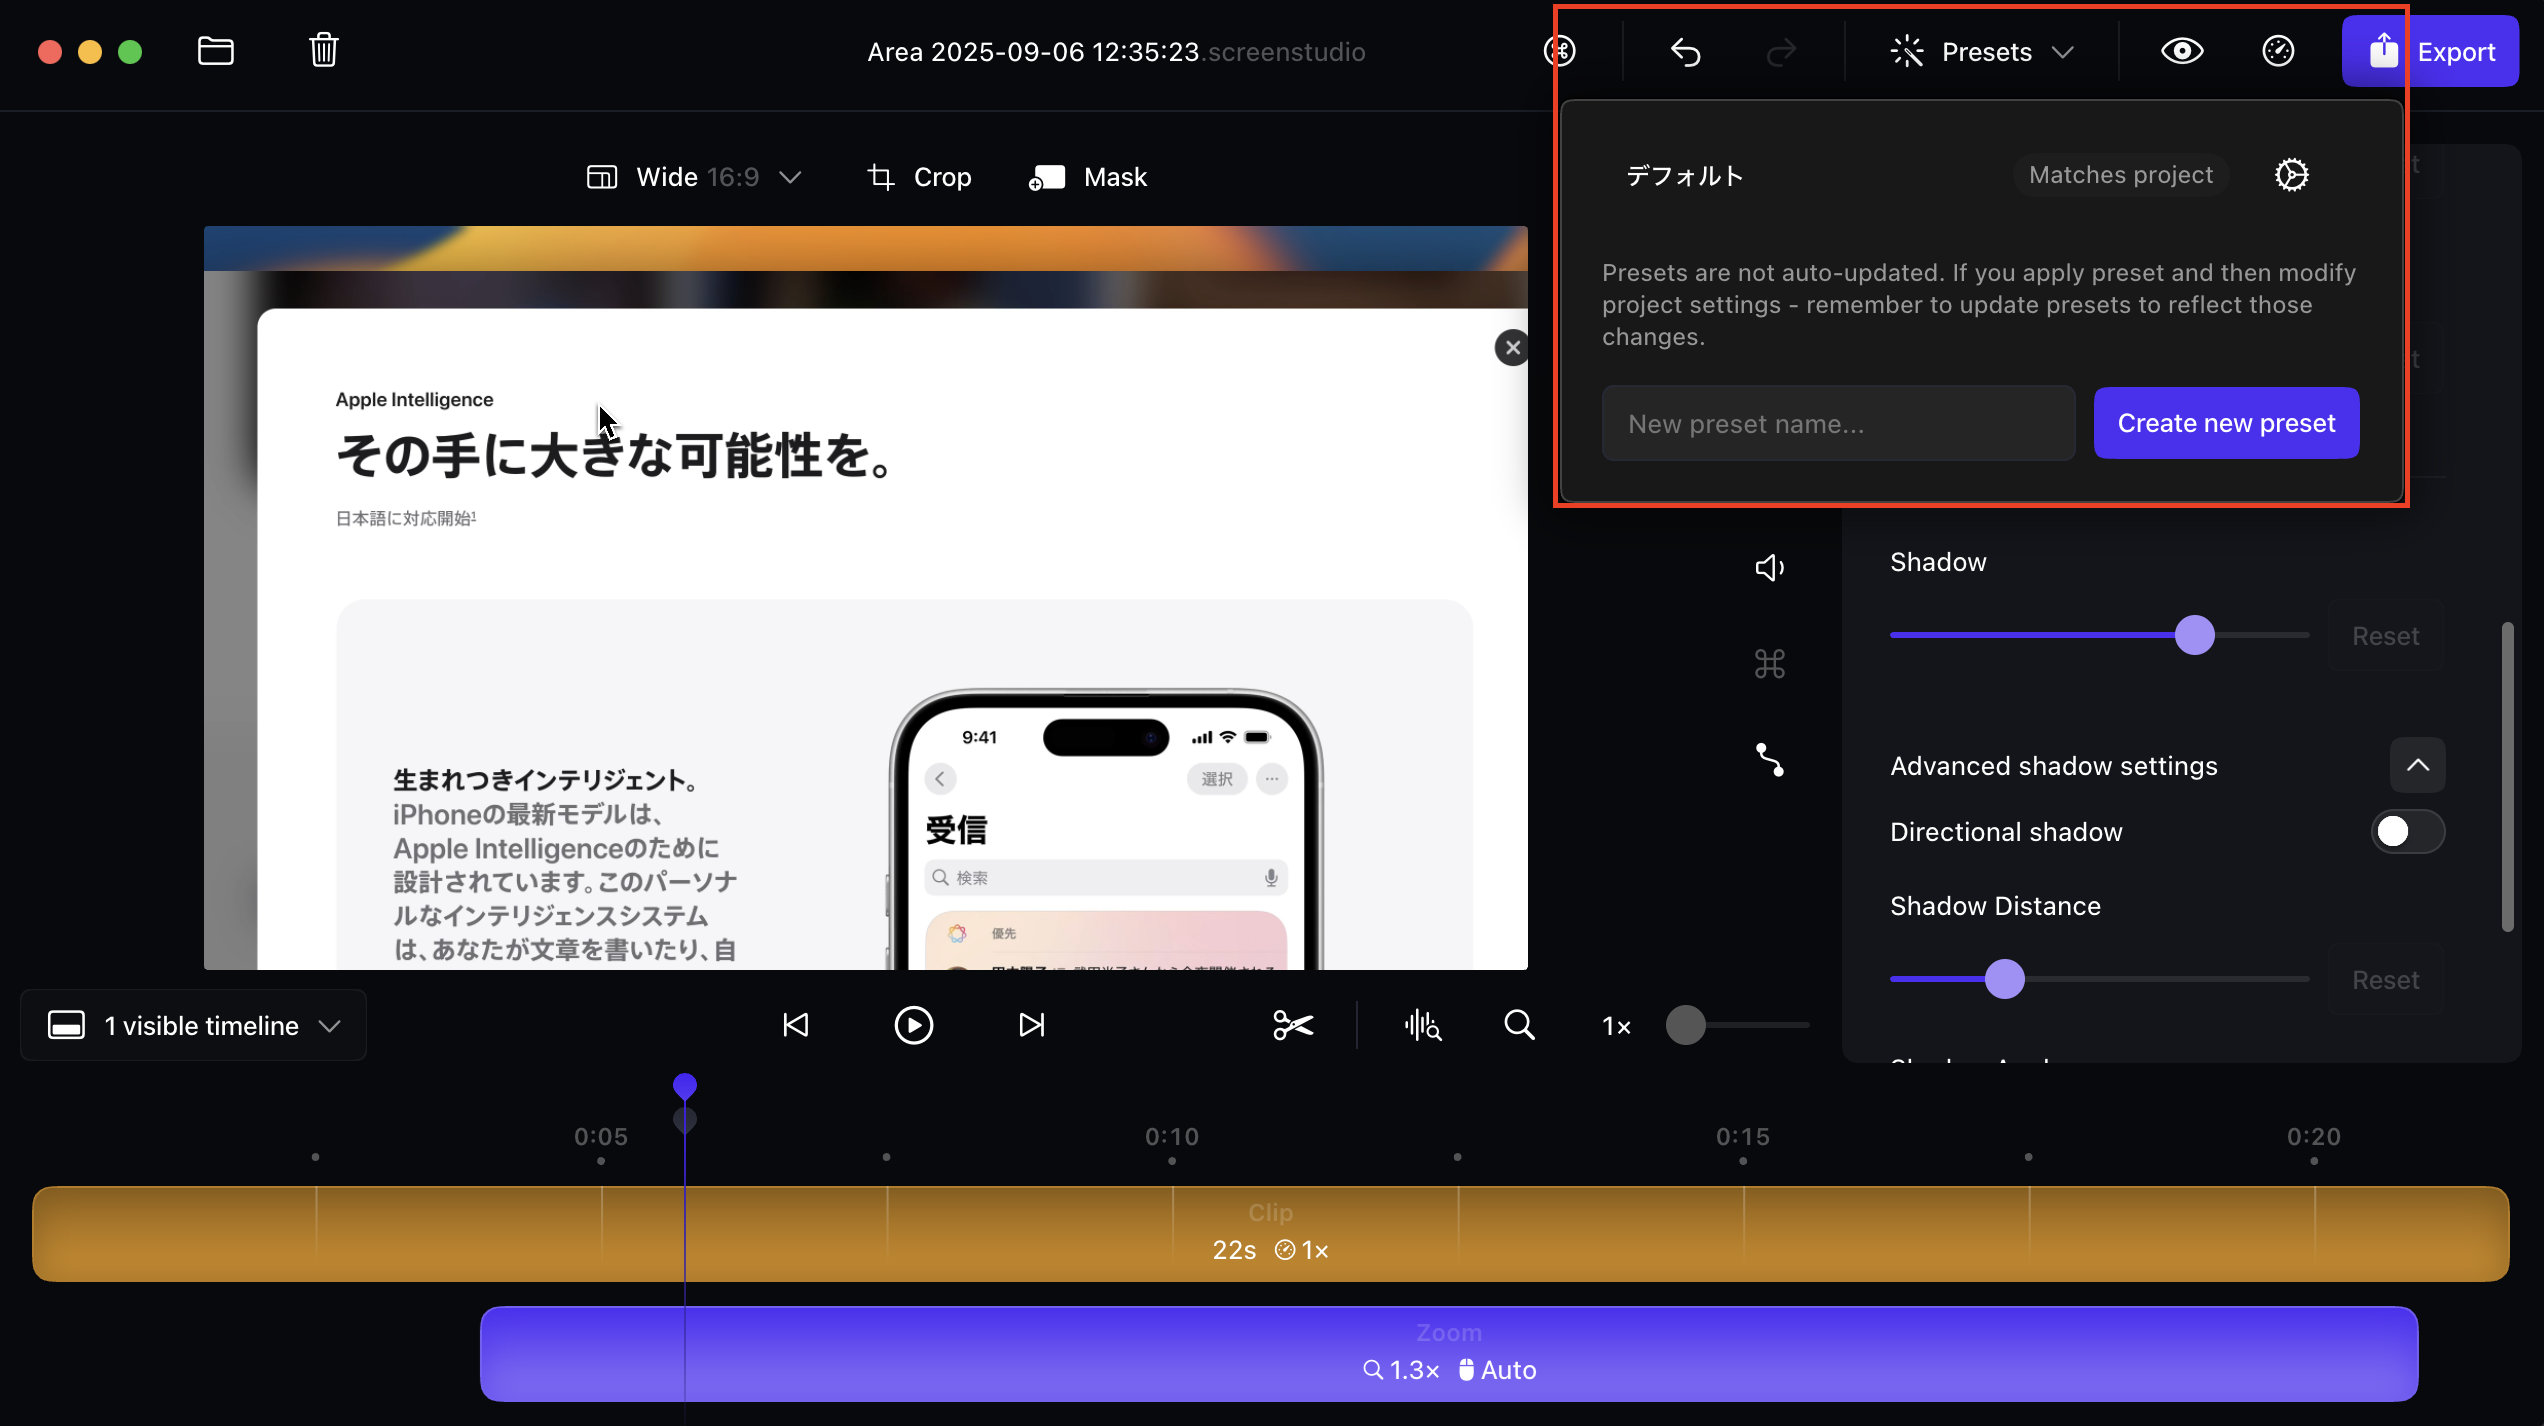Open the motion path sidebar tab
2544x1426 pixels.
(1769, 760)
